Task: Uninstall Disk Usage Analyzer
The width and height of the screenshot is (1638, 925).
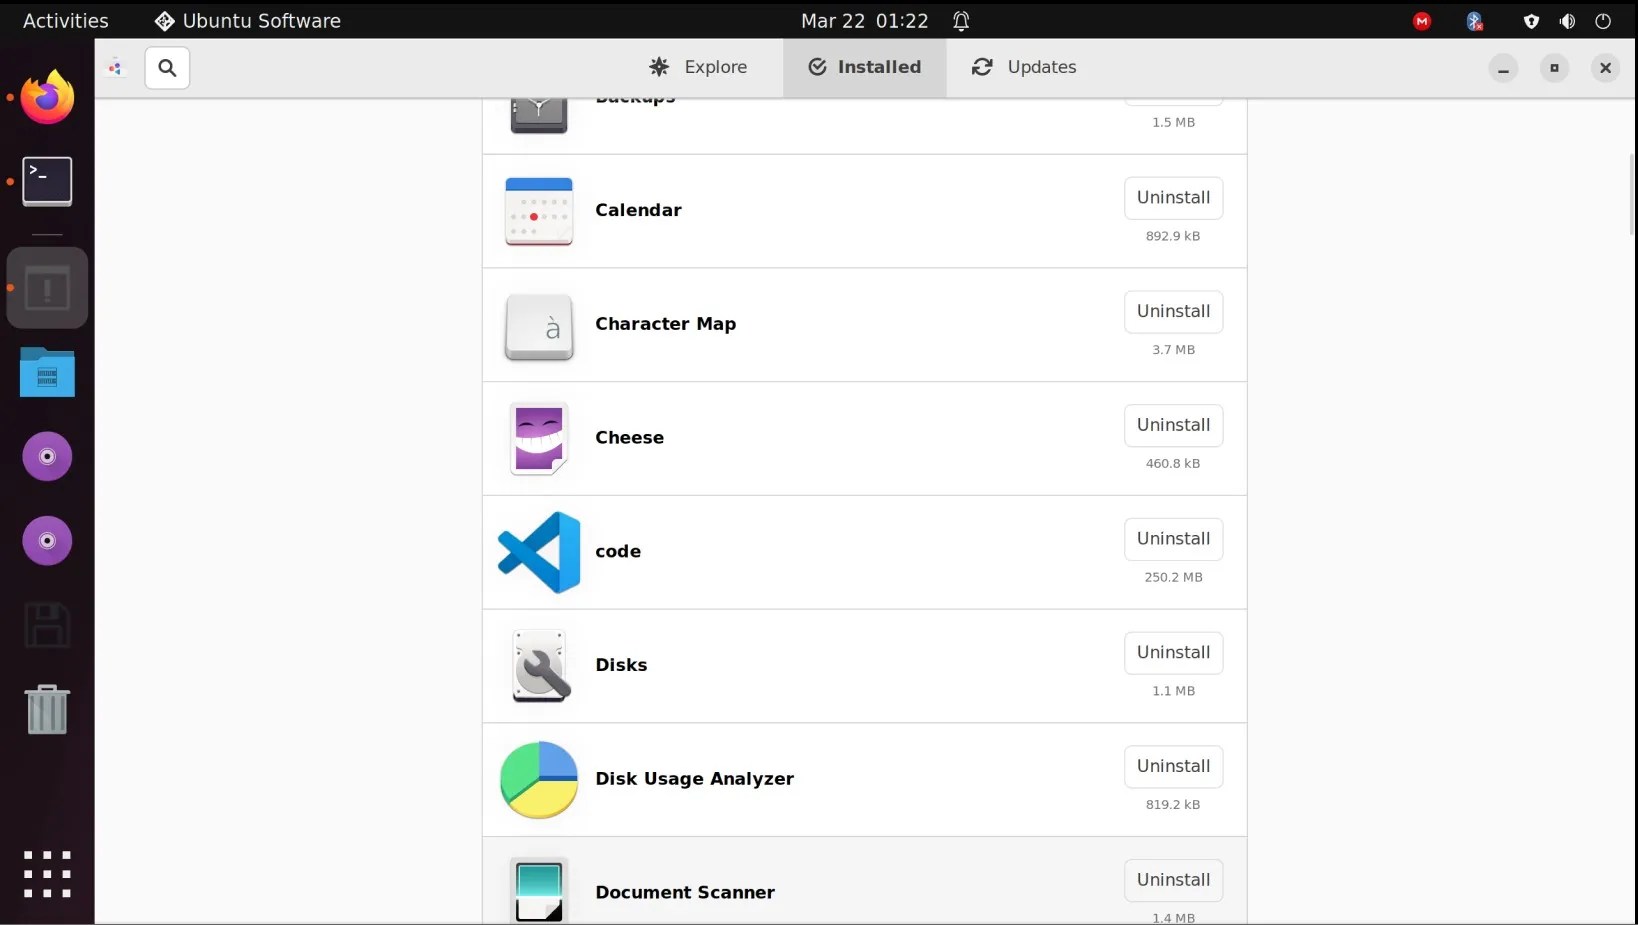Action: tap(1173, 767)
